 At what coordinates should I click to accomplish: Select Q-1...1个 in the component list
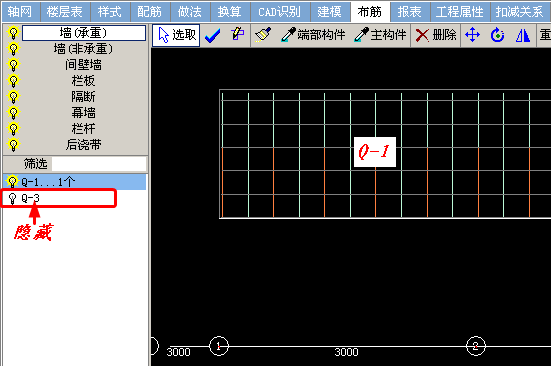(x=75, y=182)
